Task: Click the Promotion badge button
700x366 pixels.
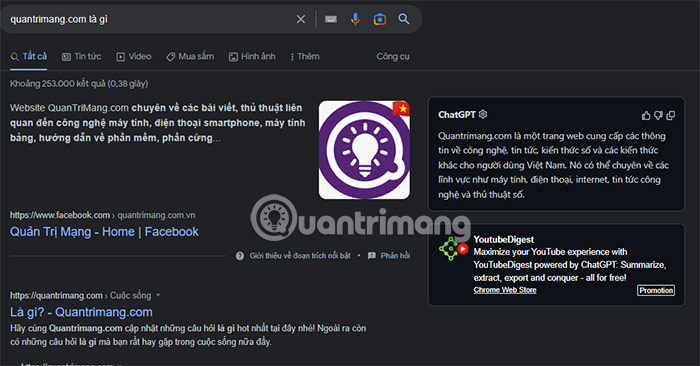Action: [656, 291]
